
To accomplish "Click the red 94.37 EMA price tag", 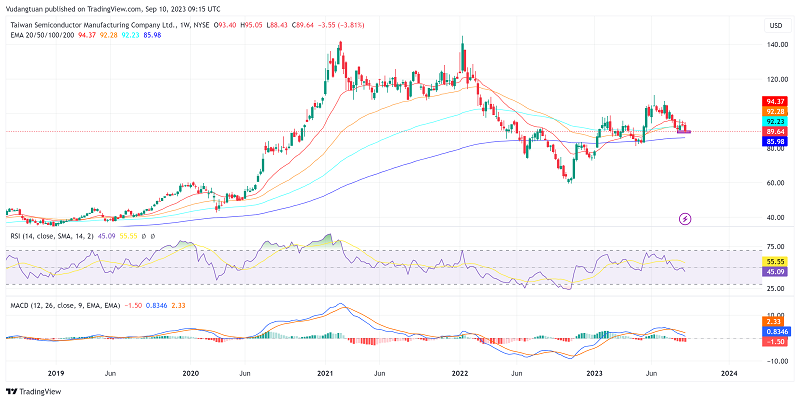I will tap(773, 100).
